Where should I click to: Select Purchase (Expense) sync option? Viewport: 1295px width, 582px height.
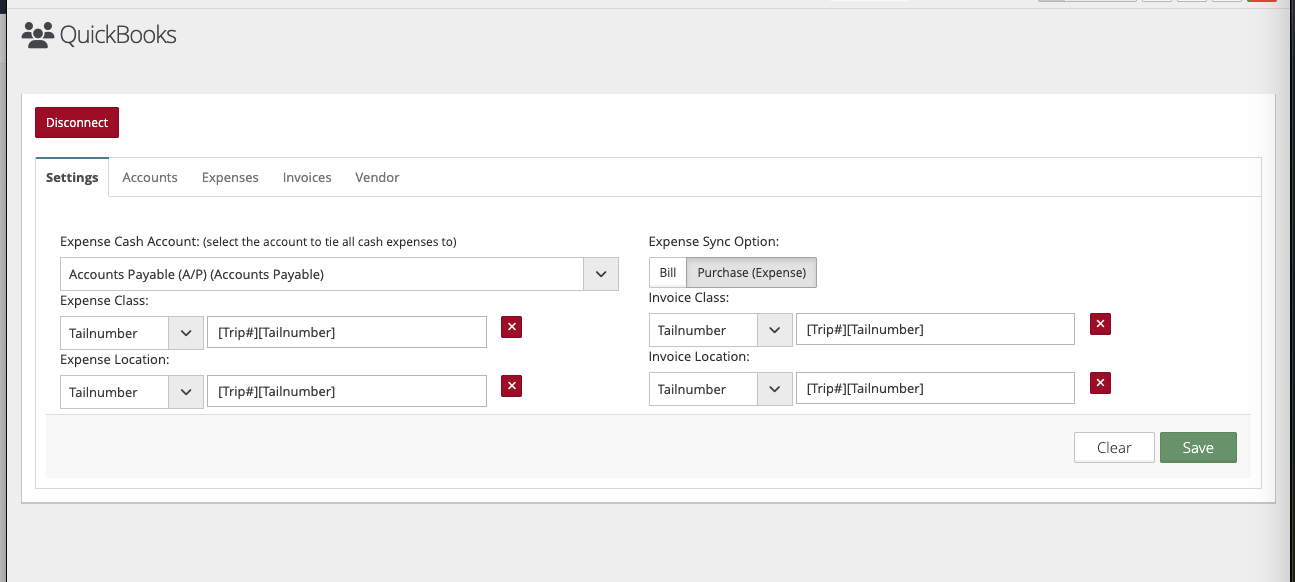[751, 273]
